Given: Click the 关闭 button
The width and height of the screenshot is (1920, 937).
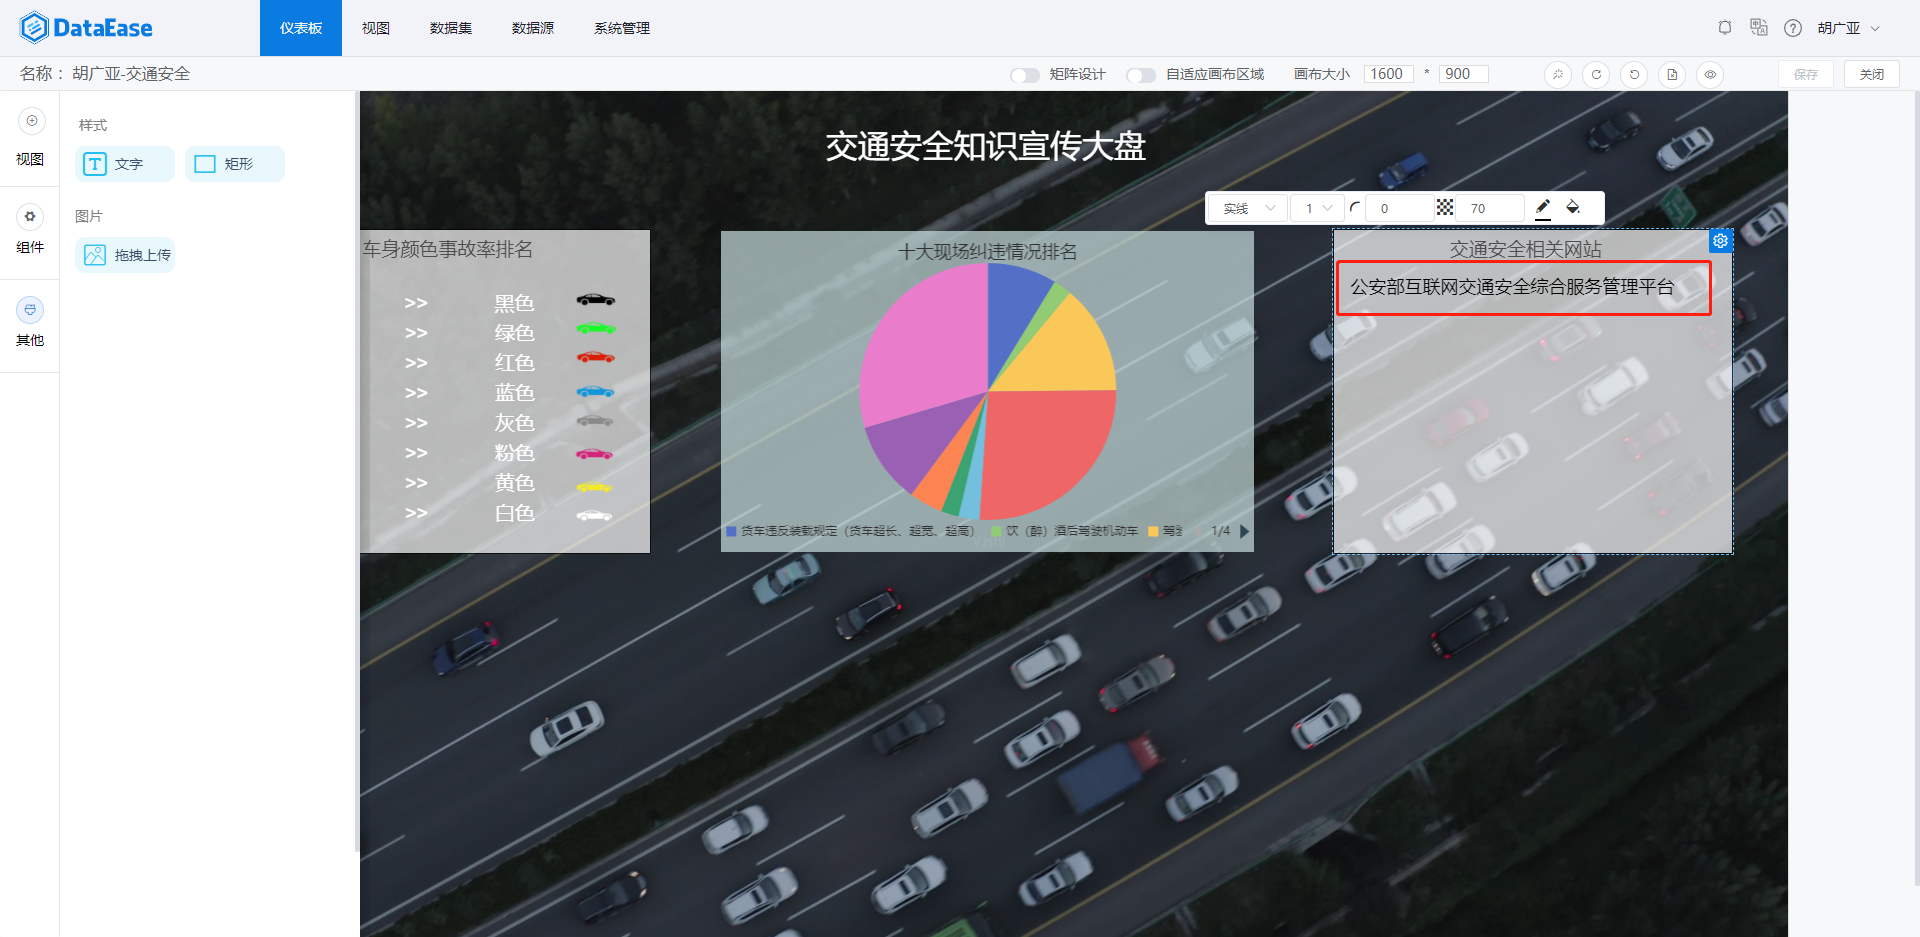Looking at the screenshot, I should pyautogui.click(x=1872, y=74).
